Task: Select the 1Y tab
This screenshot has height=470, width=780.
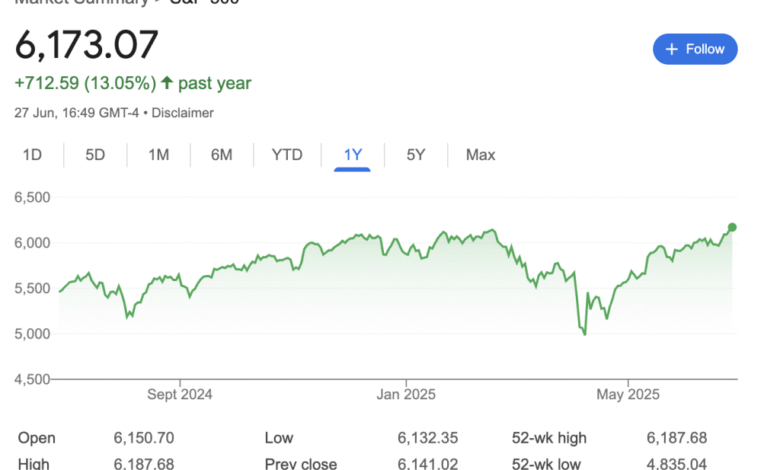Action: click(353, 155)
